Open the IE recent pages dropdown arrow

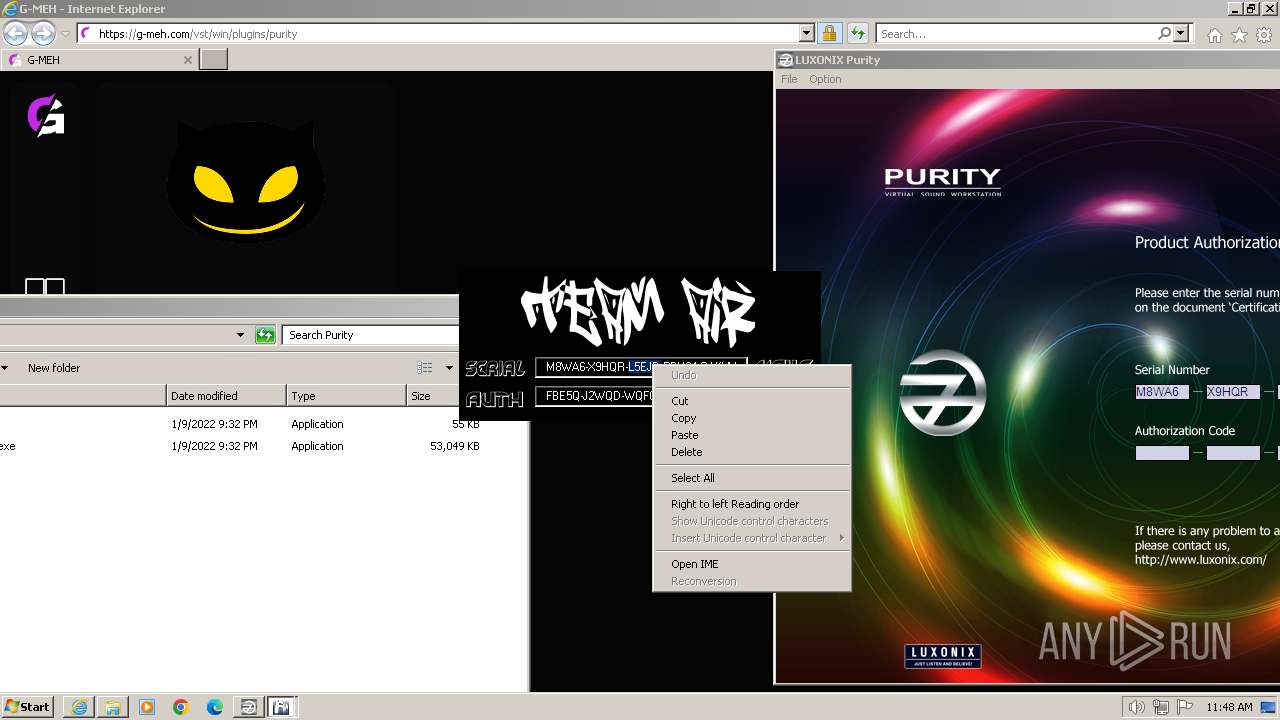point(65,34)
